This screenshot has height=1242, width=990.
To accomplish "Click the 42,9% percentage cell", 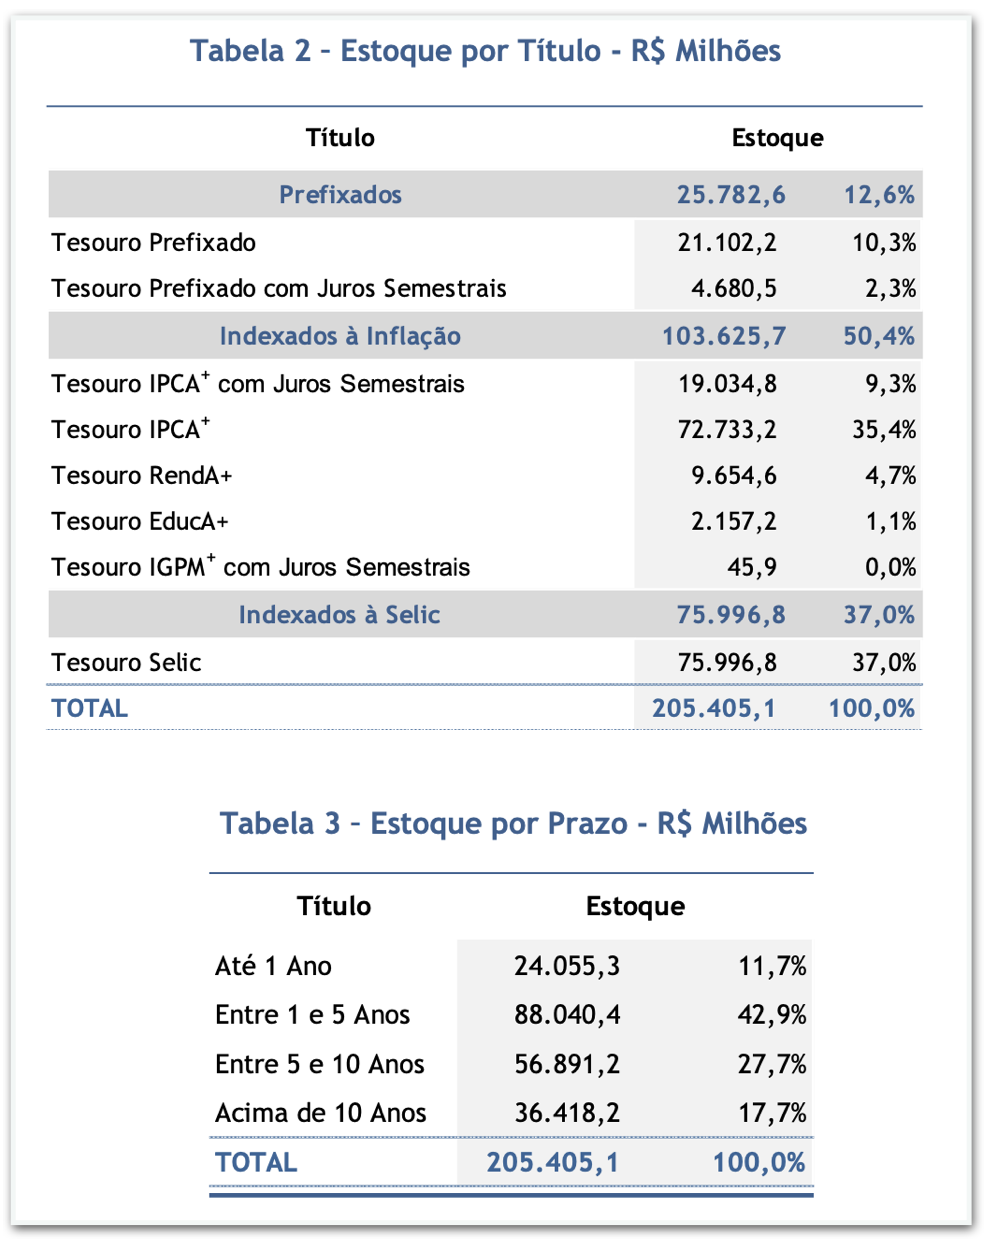I will pos(772,1015).
